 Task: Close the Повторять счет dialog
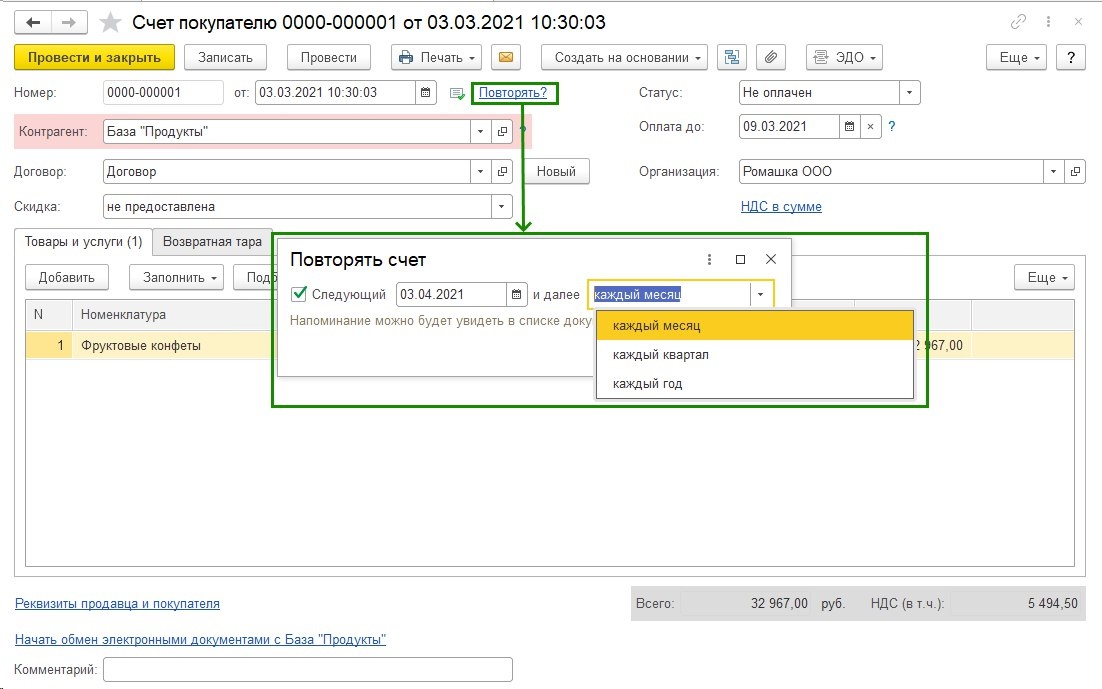tap(771, 259)
